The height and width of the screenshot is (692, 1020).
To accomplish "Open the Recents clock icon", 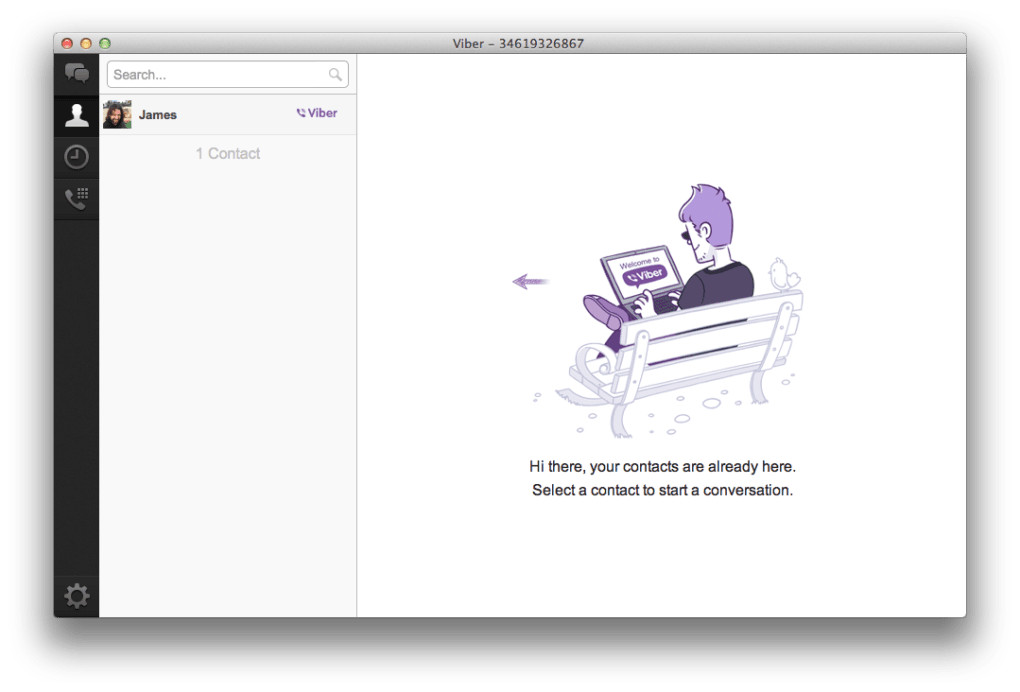I will [x=77, y=157].
